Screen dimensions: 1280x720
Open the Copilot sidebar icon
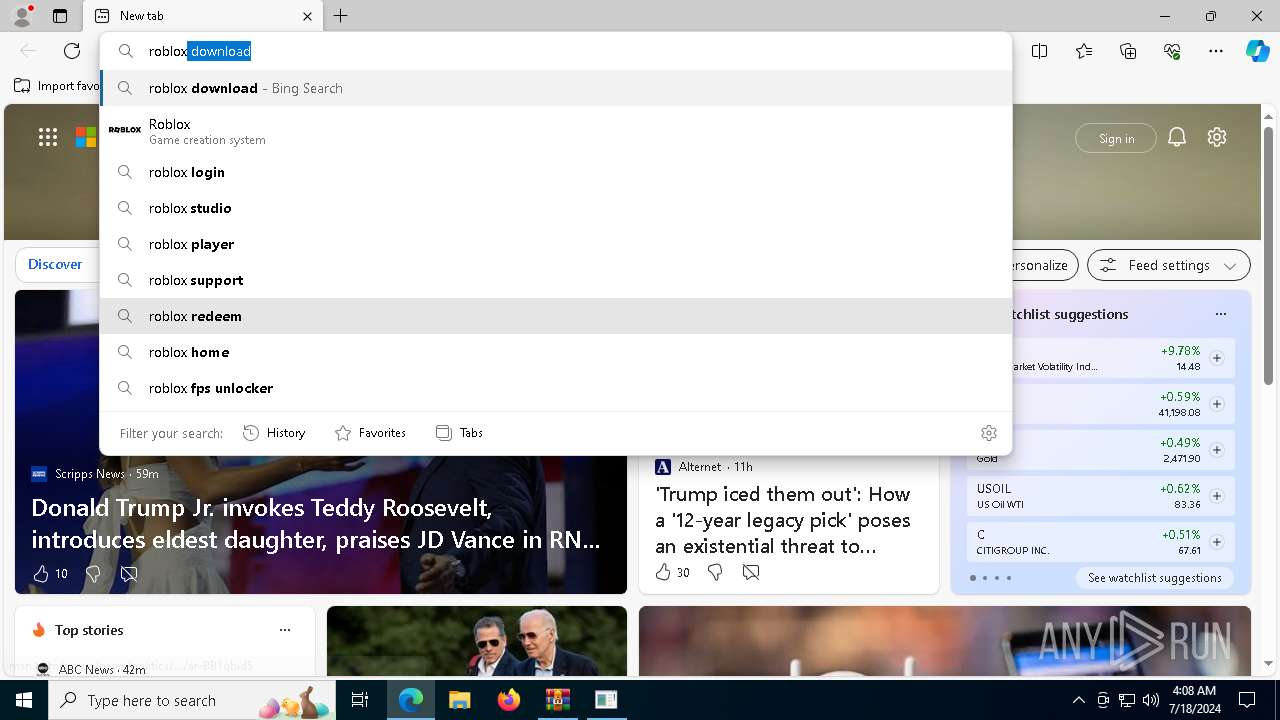(1257, 51)
